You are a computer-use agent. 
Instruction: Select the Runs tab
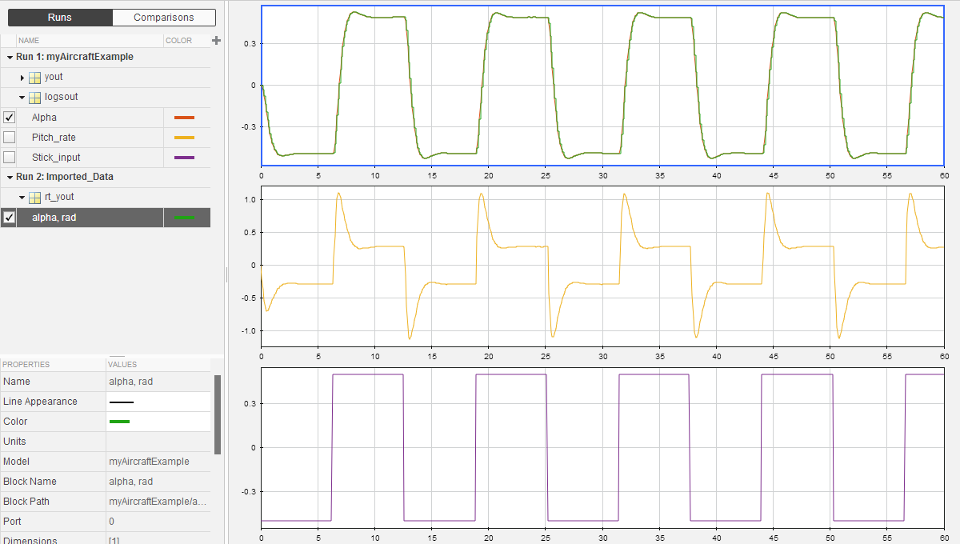point(59,17)
